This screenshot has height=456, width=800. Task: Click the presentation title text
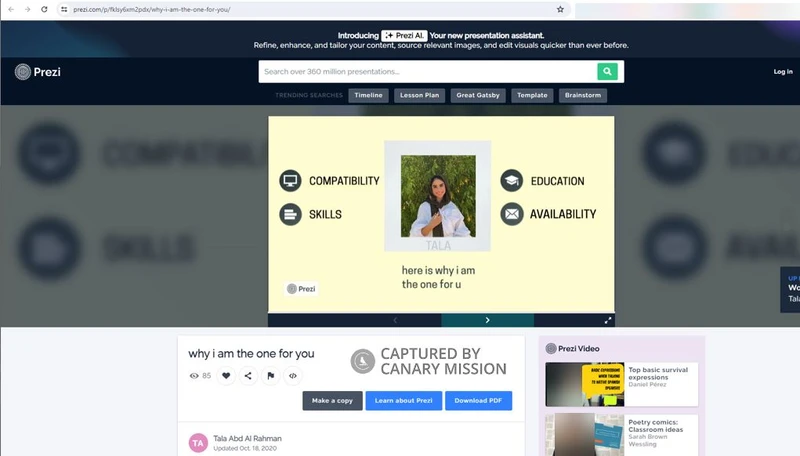(x=251, y=353)
